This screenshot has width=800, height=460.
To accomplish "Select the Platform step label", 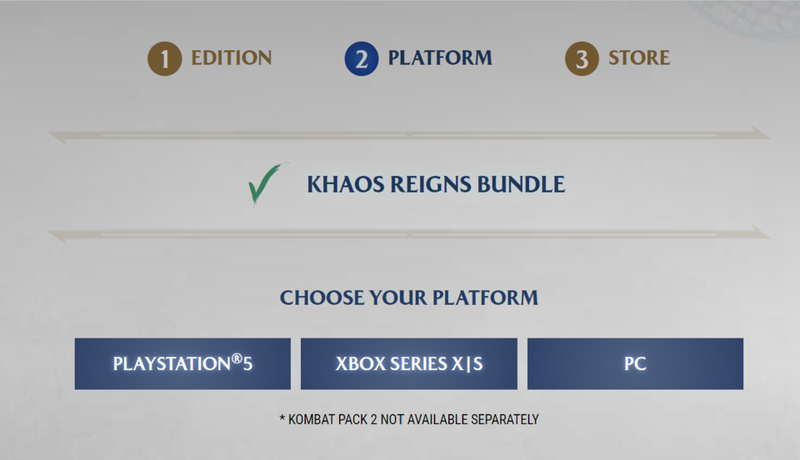I will click(440, 58).
